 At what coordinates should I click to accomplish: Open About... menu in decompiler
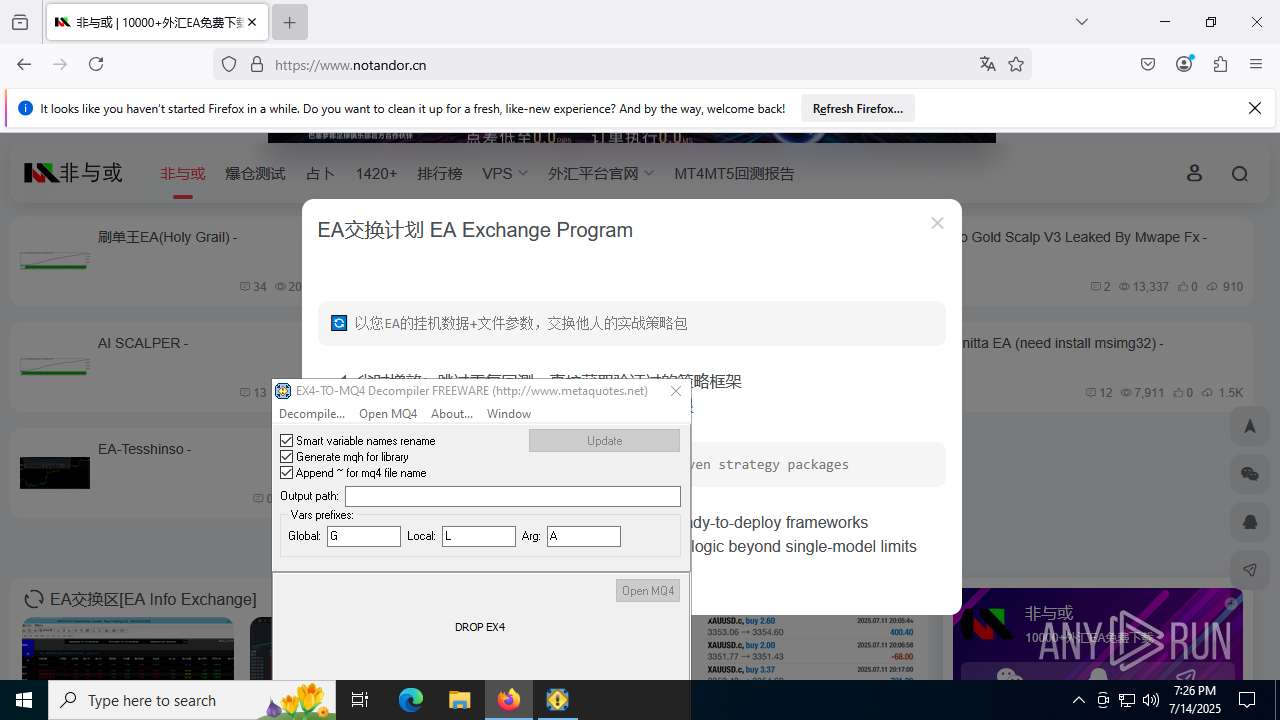tap(452, 413)
